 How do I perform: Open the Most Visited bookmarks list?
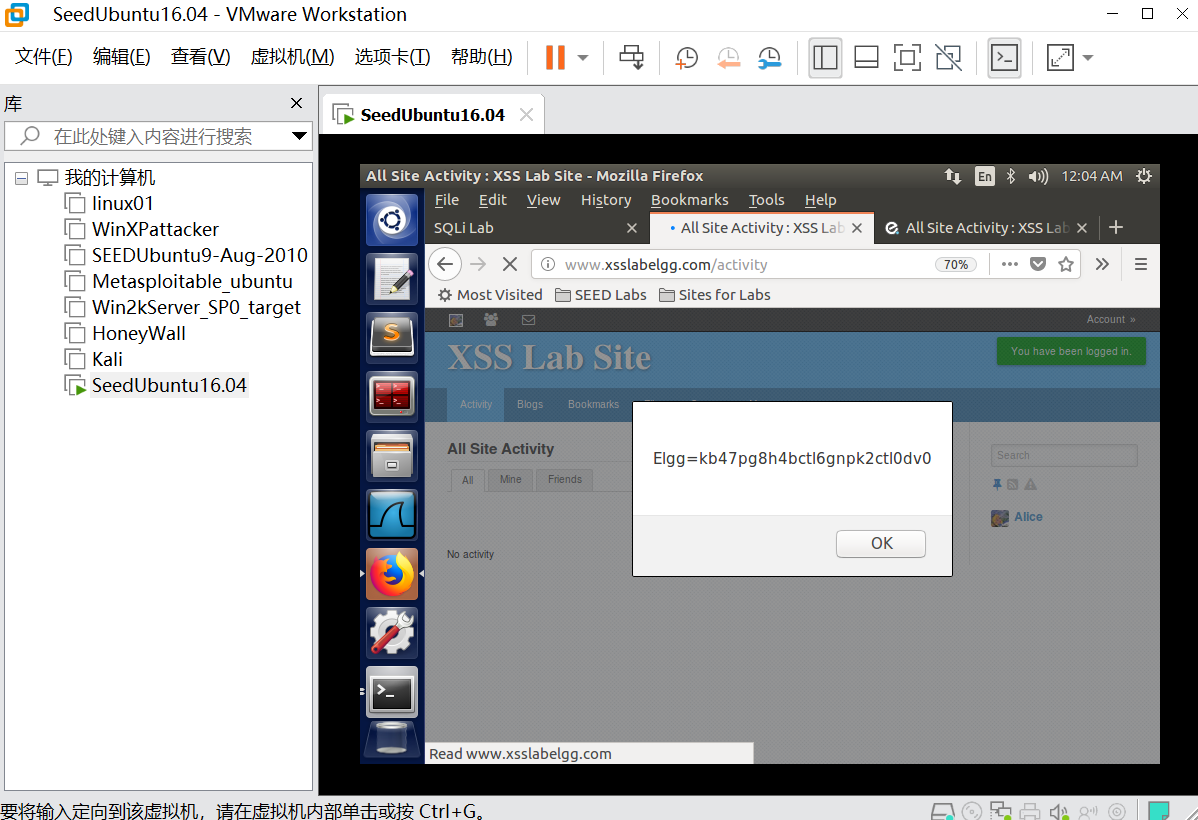click(x=490, y=295)
